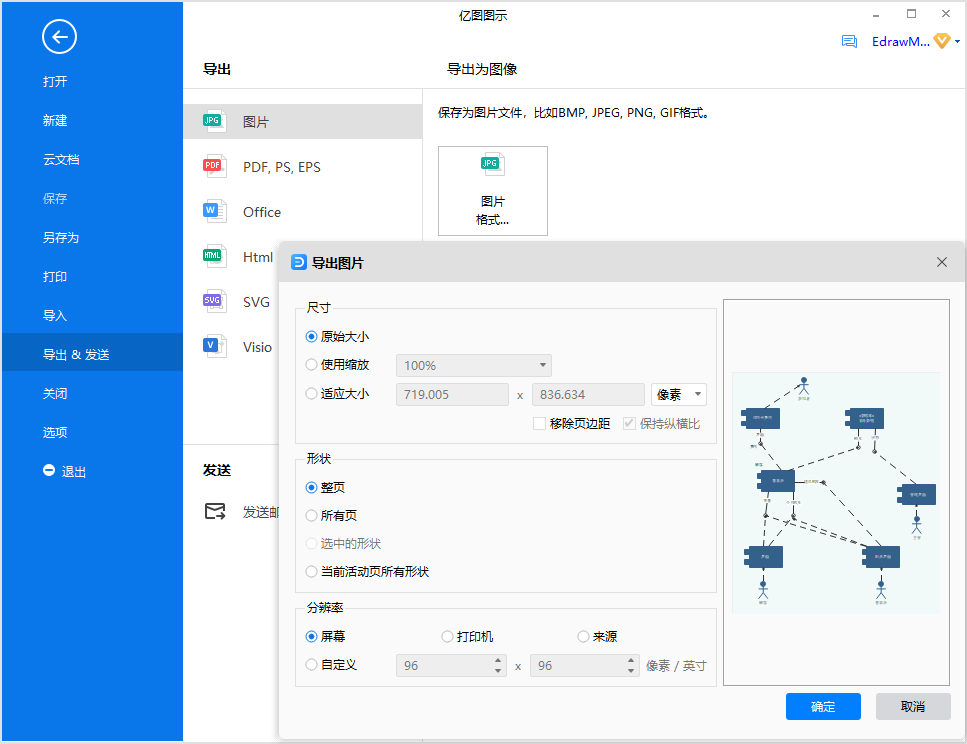Image resolution: width=967 pixels, height=744 pixels.
Task: Toggle the 保持纵横比 checkbox
Action: [x=629, y=424]
